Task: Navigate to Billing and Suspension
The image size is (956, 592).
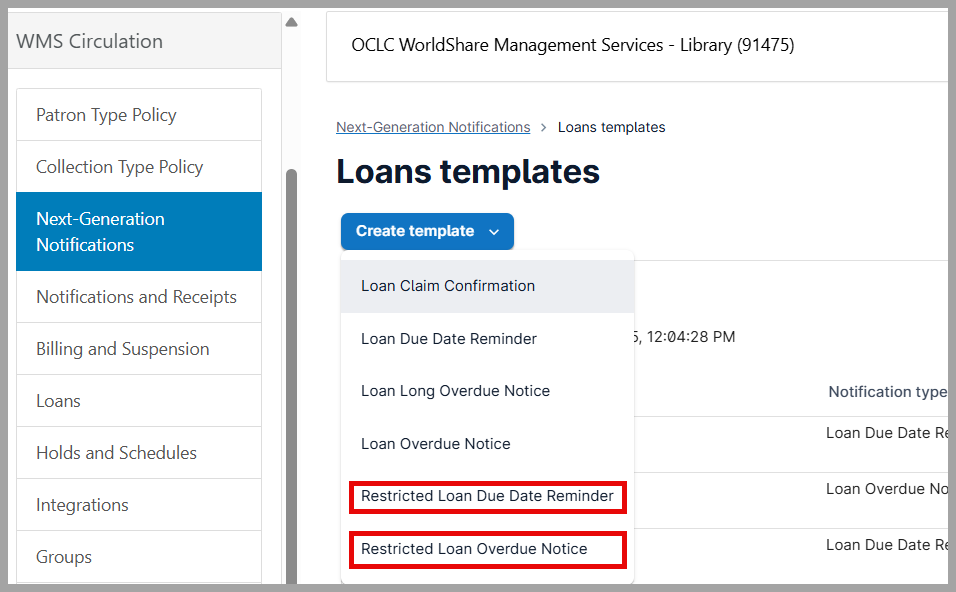Action: (122, 349)
